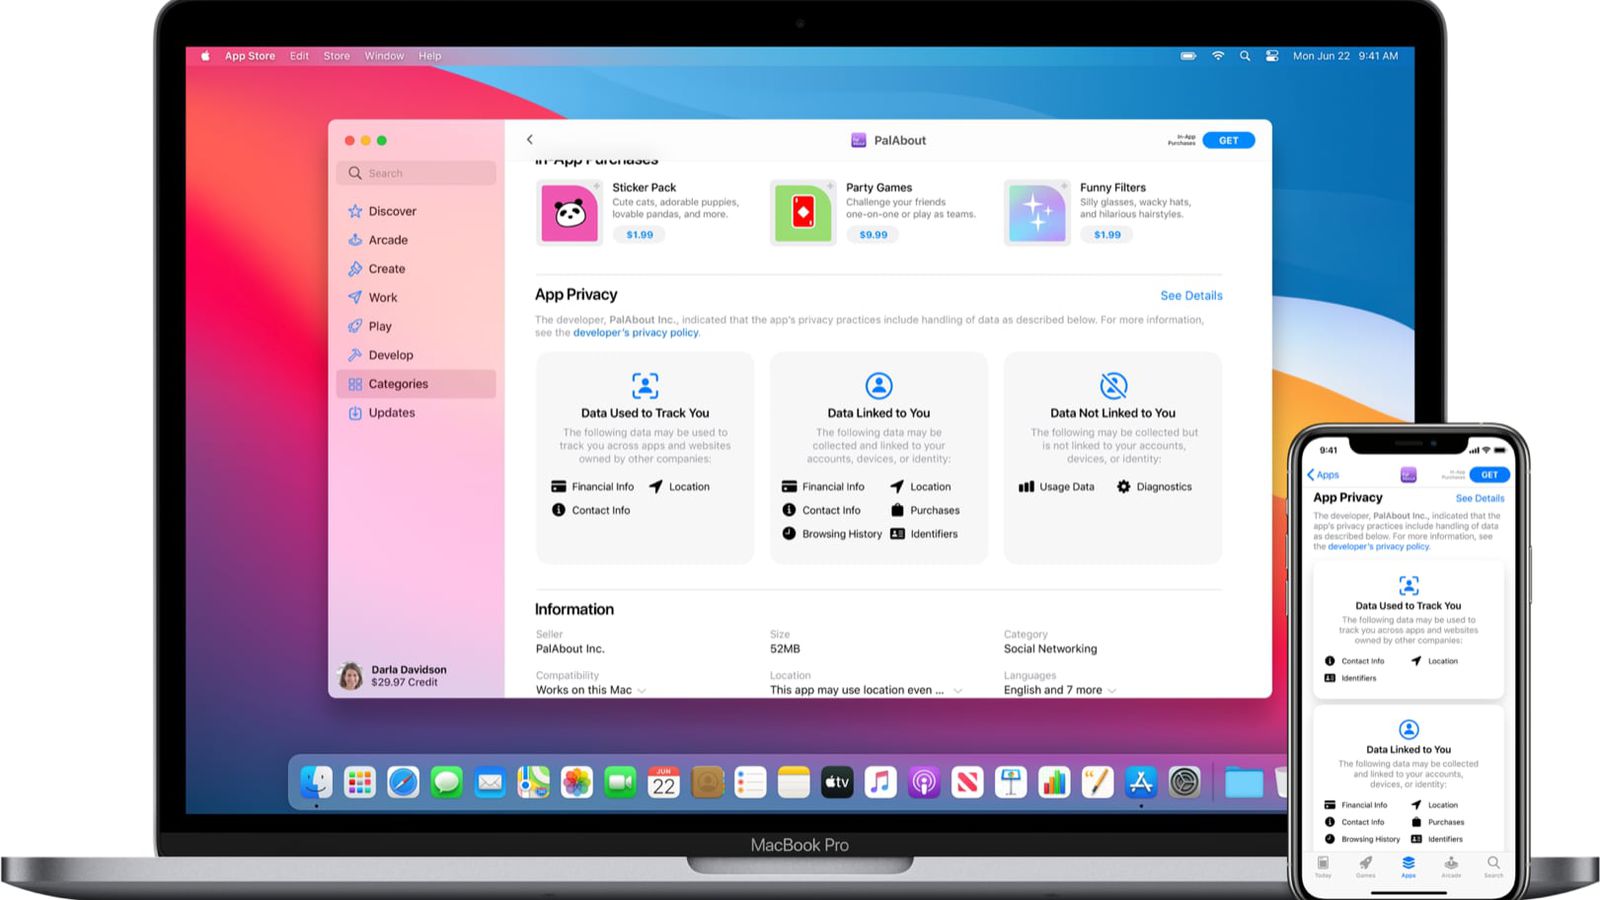Screen dimensions: 1600x900
Task: Launch Apple TV from the Dock
Action: (x=837, y=782)
